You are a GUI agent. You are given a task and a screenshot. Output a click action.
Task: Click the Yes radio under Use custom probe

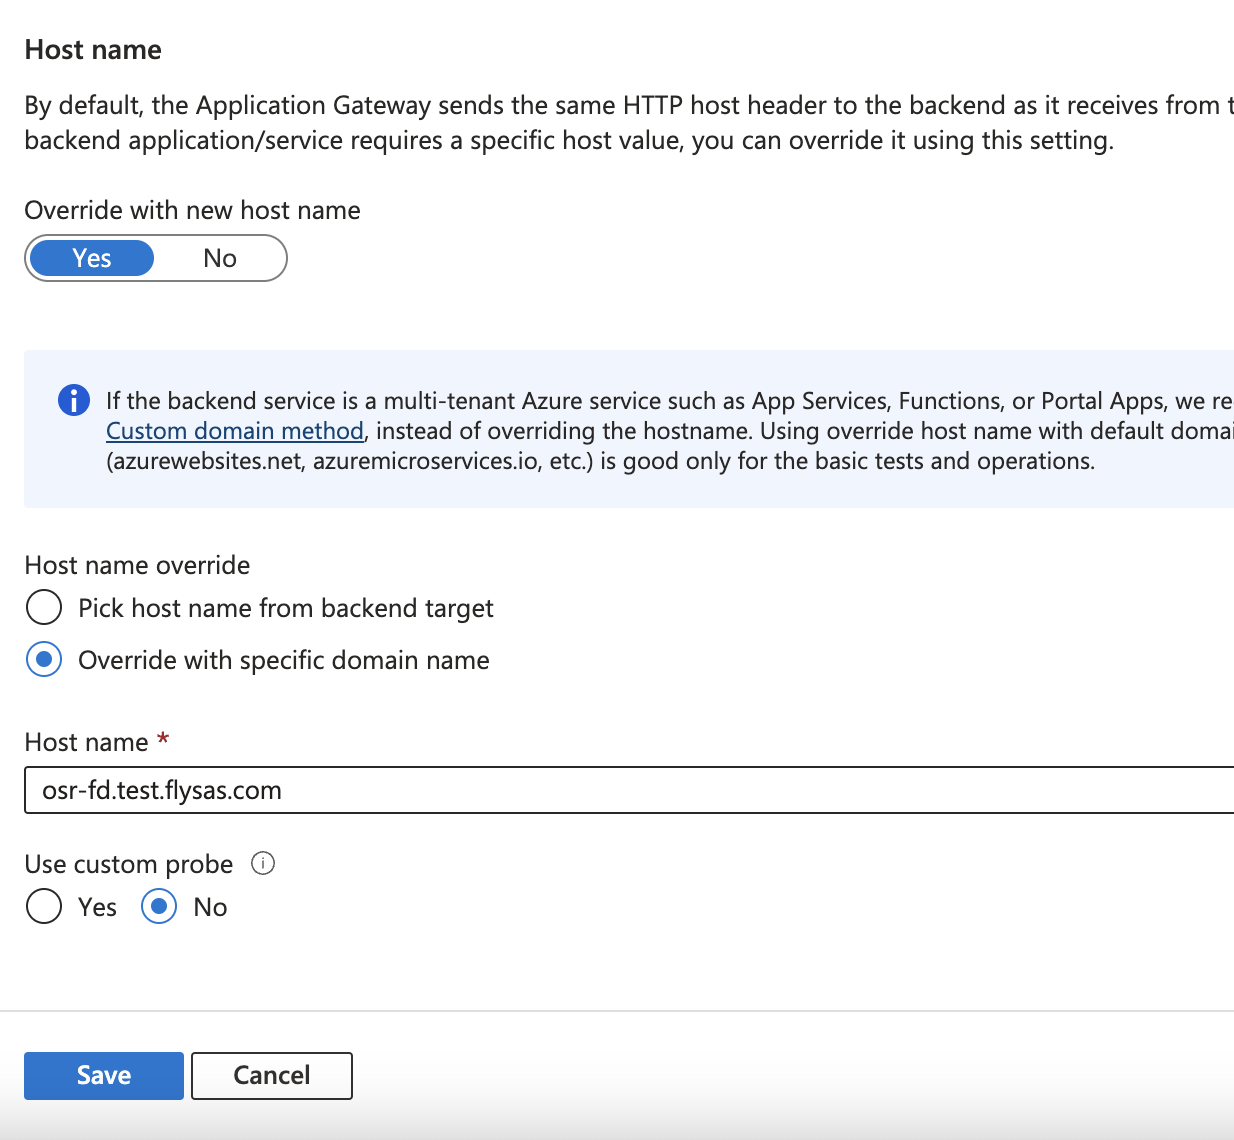coord(44,906)
